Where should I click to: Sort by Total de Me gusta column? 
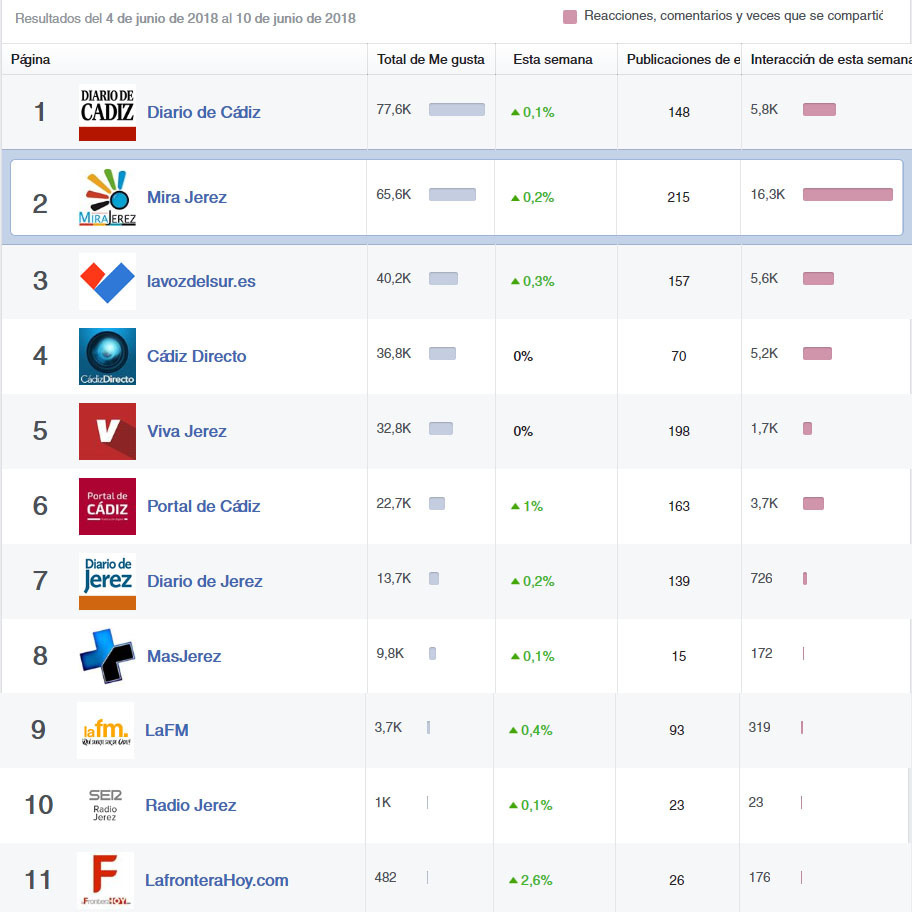[x=430, y=60]
